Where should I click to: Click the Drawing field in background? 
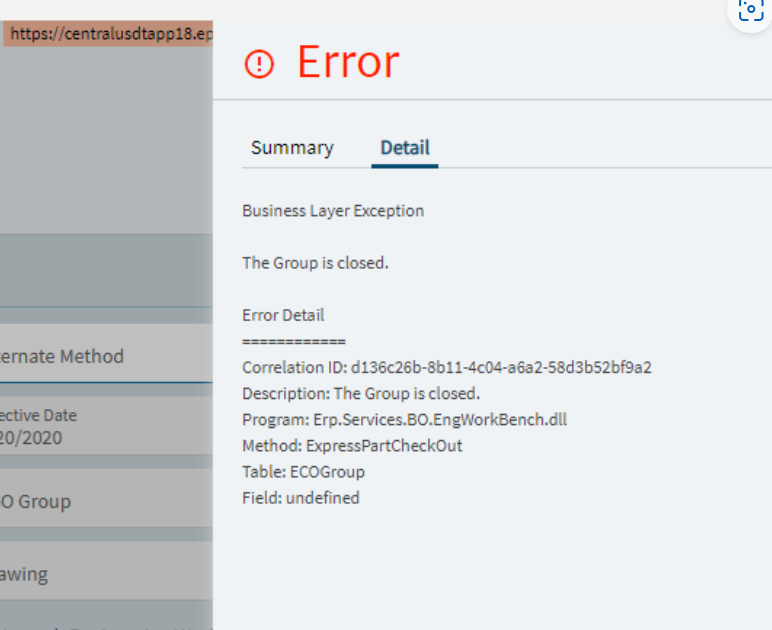pos(106,571)
